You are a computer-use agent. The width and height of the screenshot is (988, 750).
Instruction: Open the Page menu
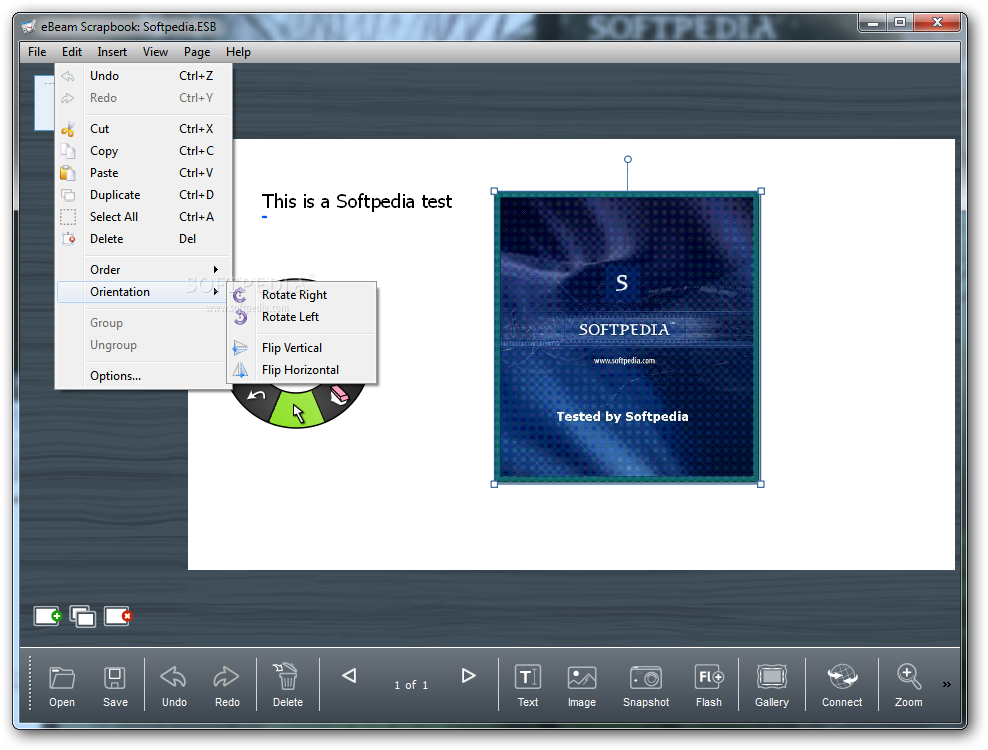[197, 52]
